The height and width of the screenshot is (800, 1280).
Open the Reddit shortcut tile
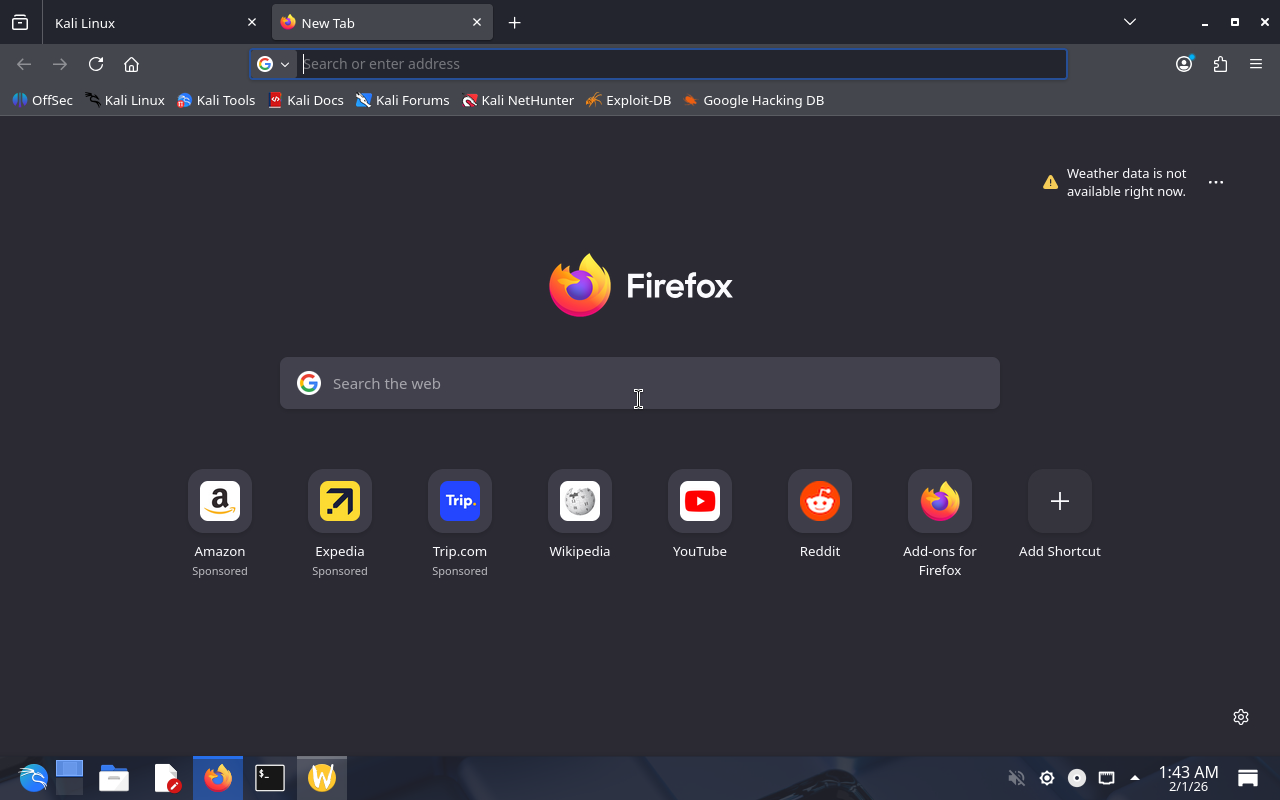[820, 501]
